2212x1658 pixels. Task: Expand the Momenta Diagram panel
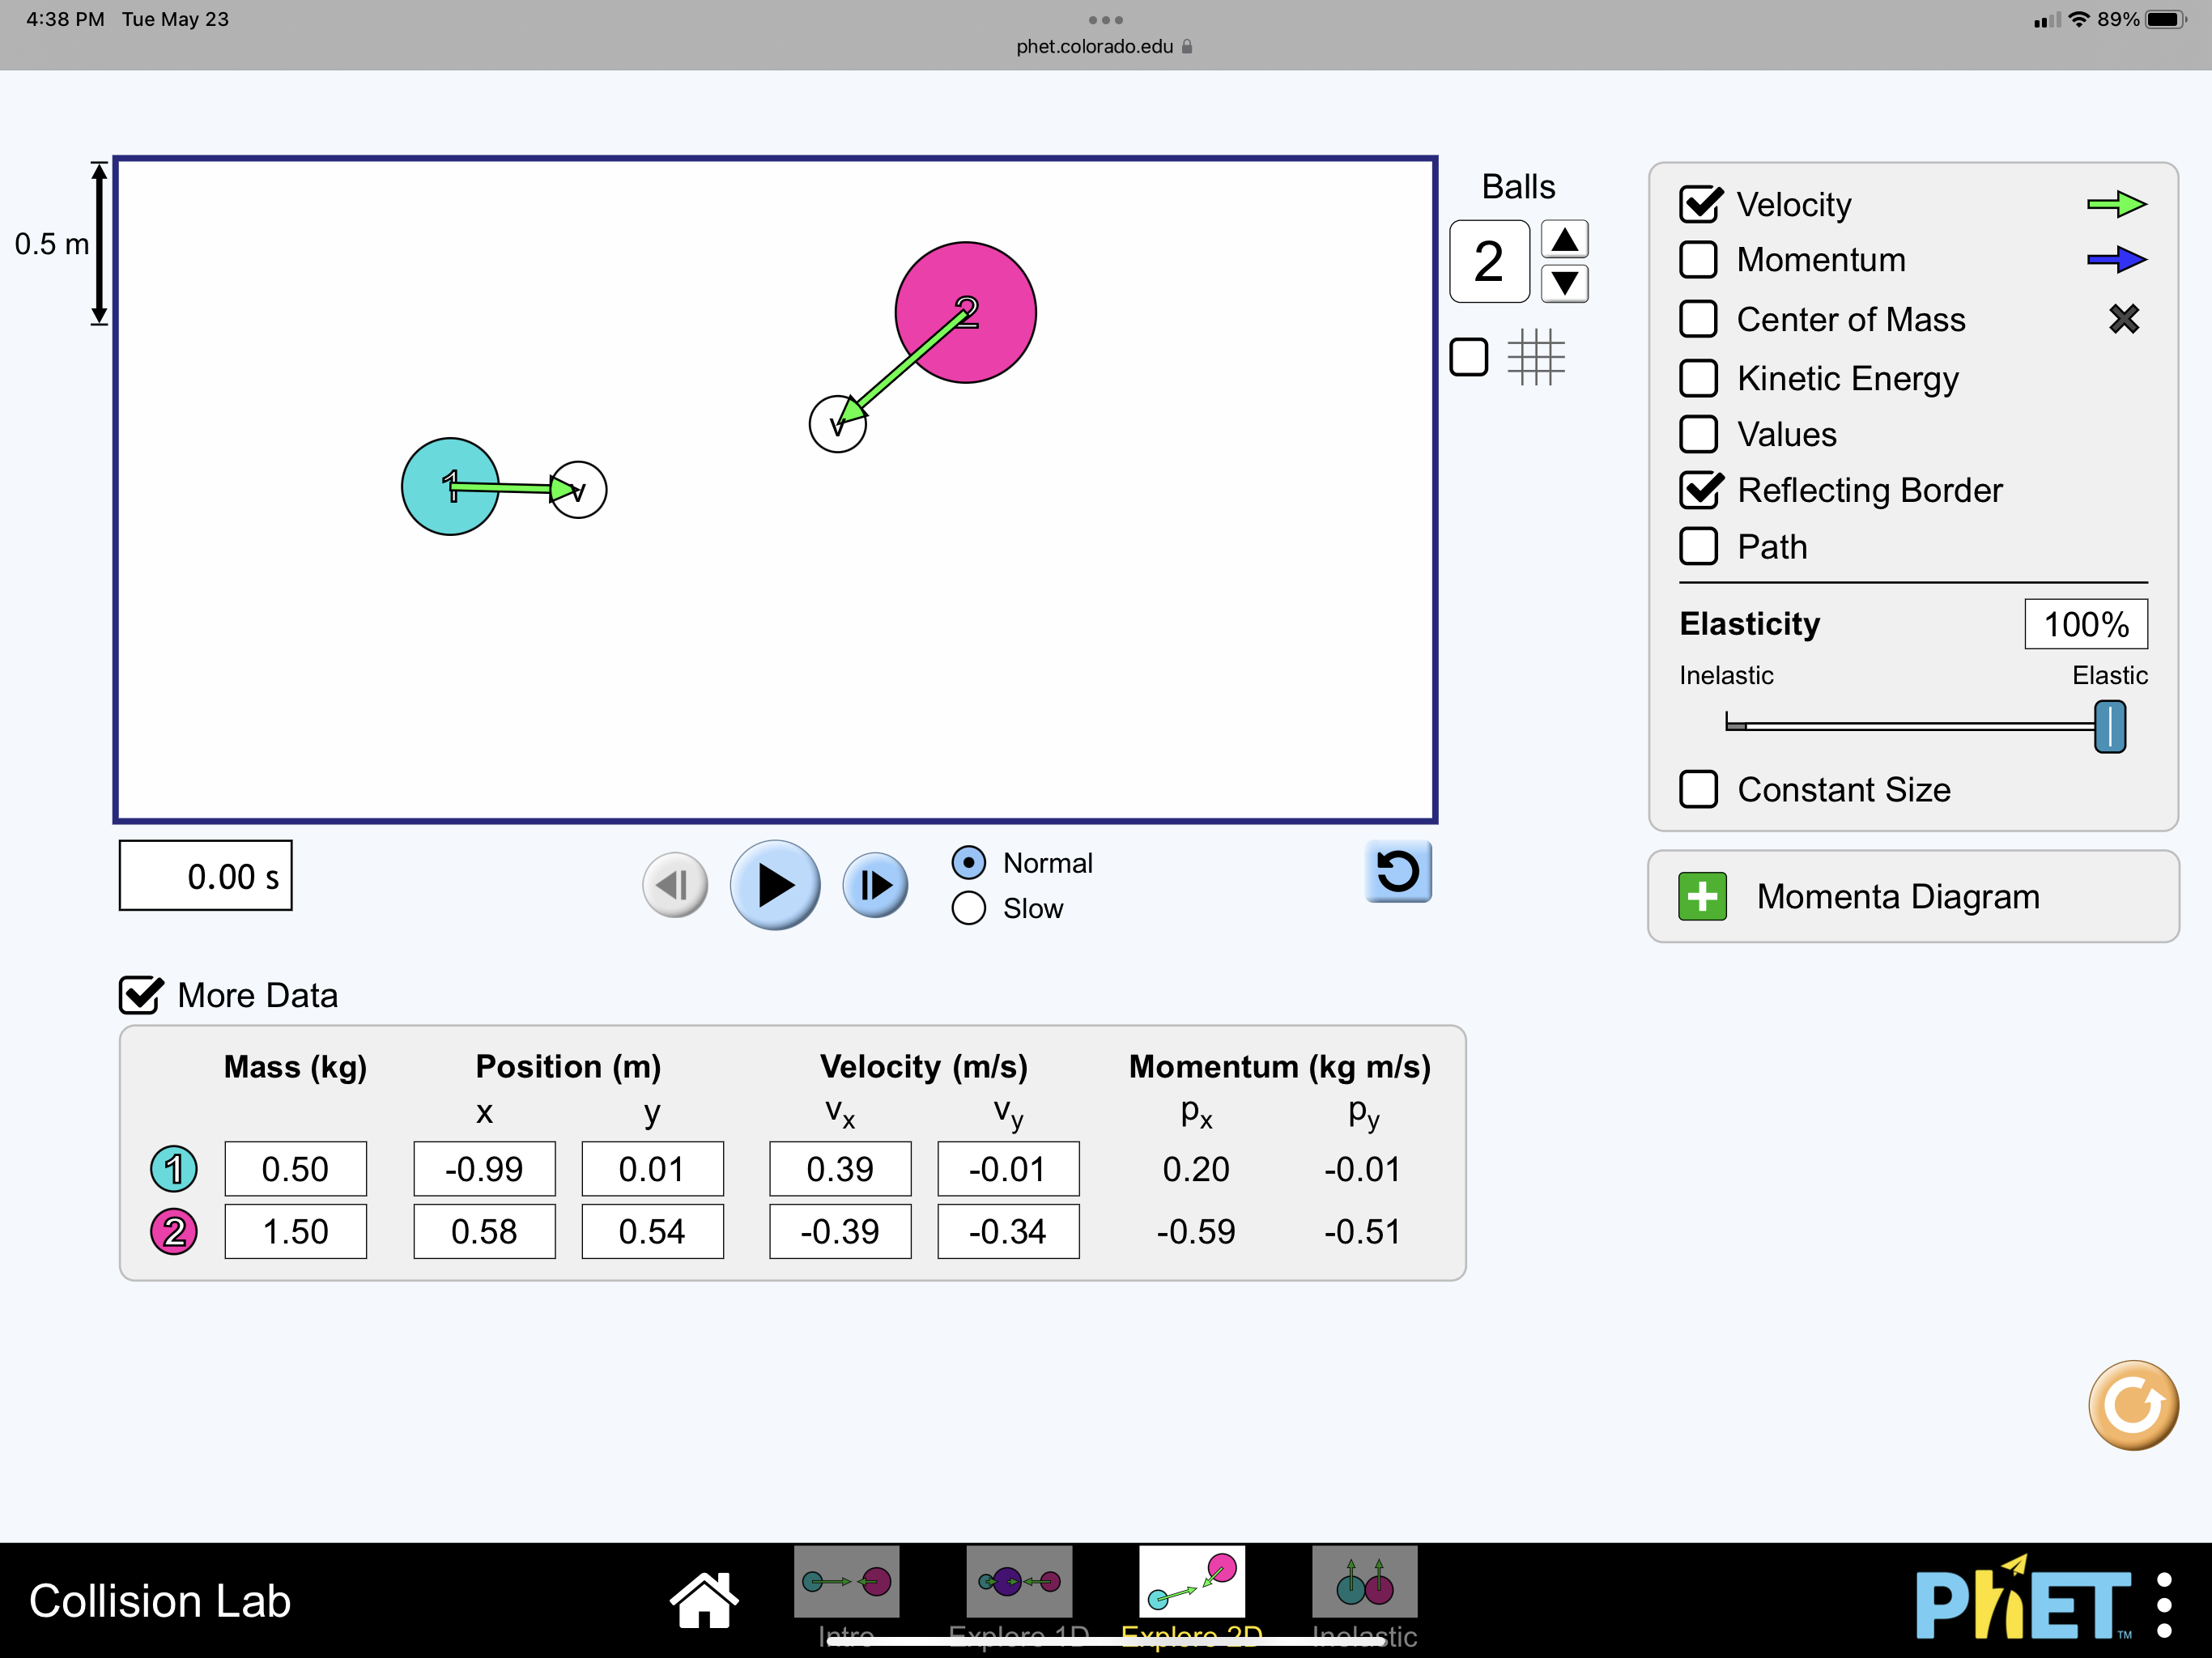[x=1702, y=896]
